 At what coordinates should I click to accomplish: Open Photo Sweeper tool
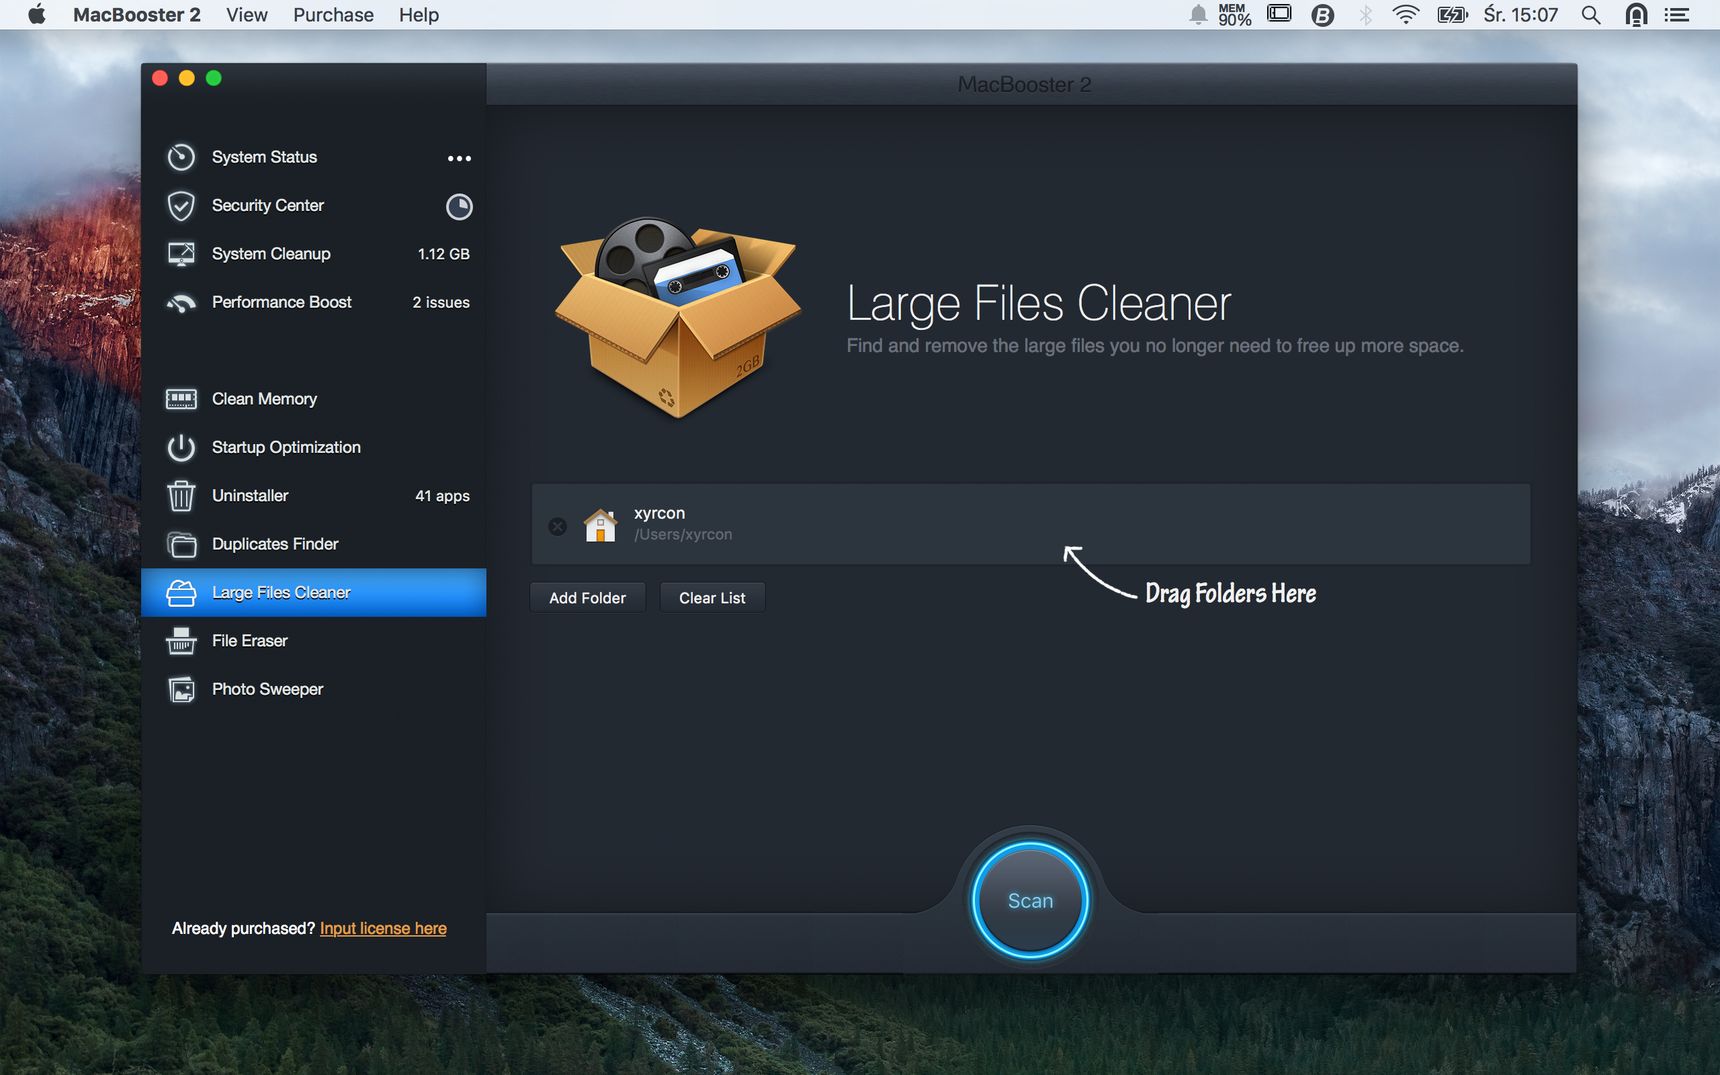point(314,690)
